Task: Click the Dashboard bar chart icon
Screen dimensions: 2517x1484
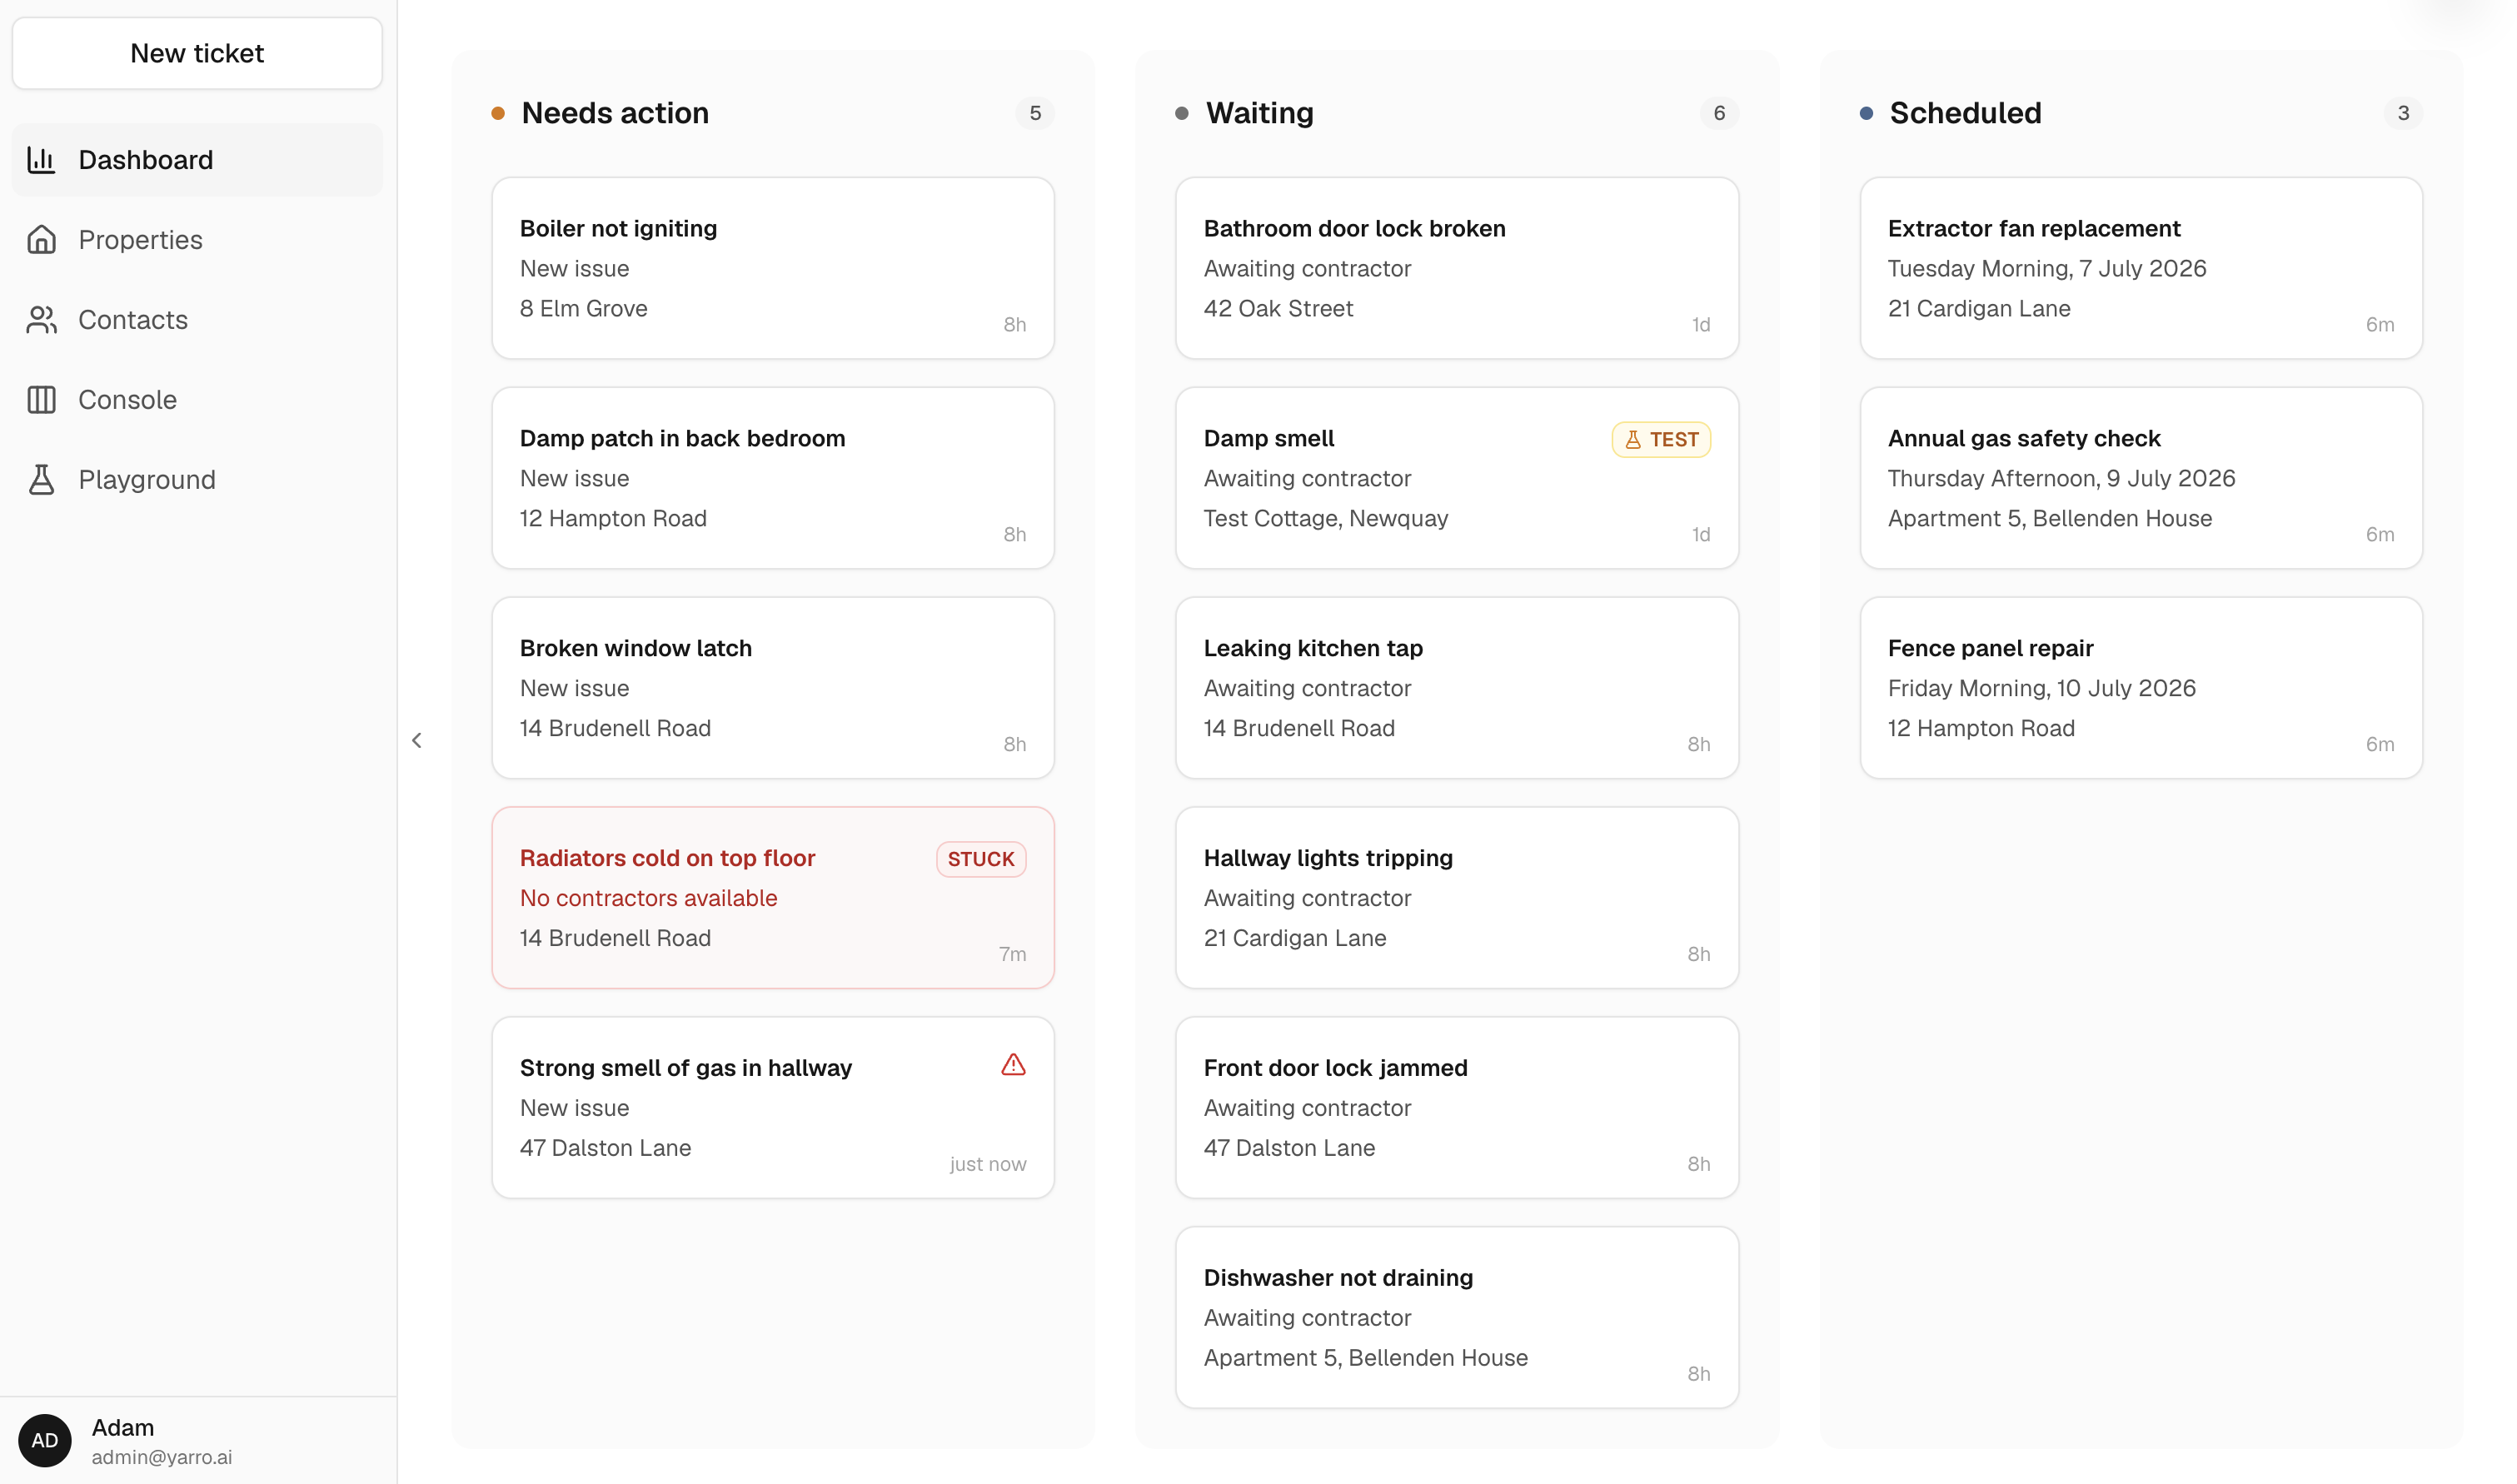Action: (41, 160)
